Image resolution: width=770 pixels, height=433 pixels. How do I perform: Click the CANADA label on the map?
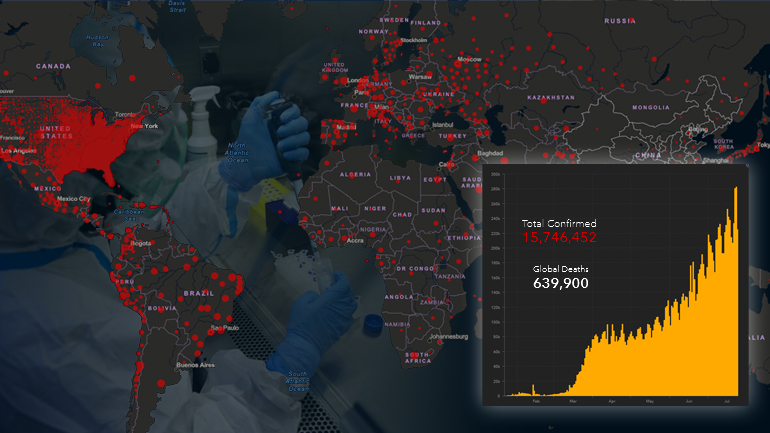pyautogui.click(x=51, y=66)
